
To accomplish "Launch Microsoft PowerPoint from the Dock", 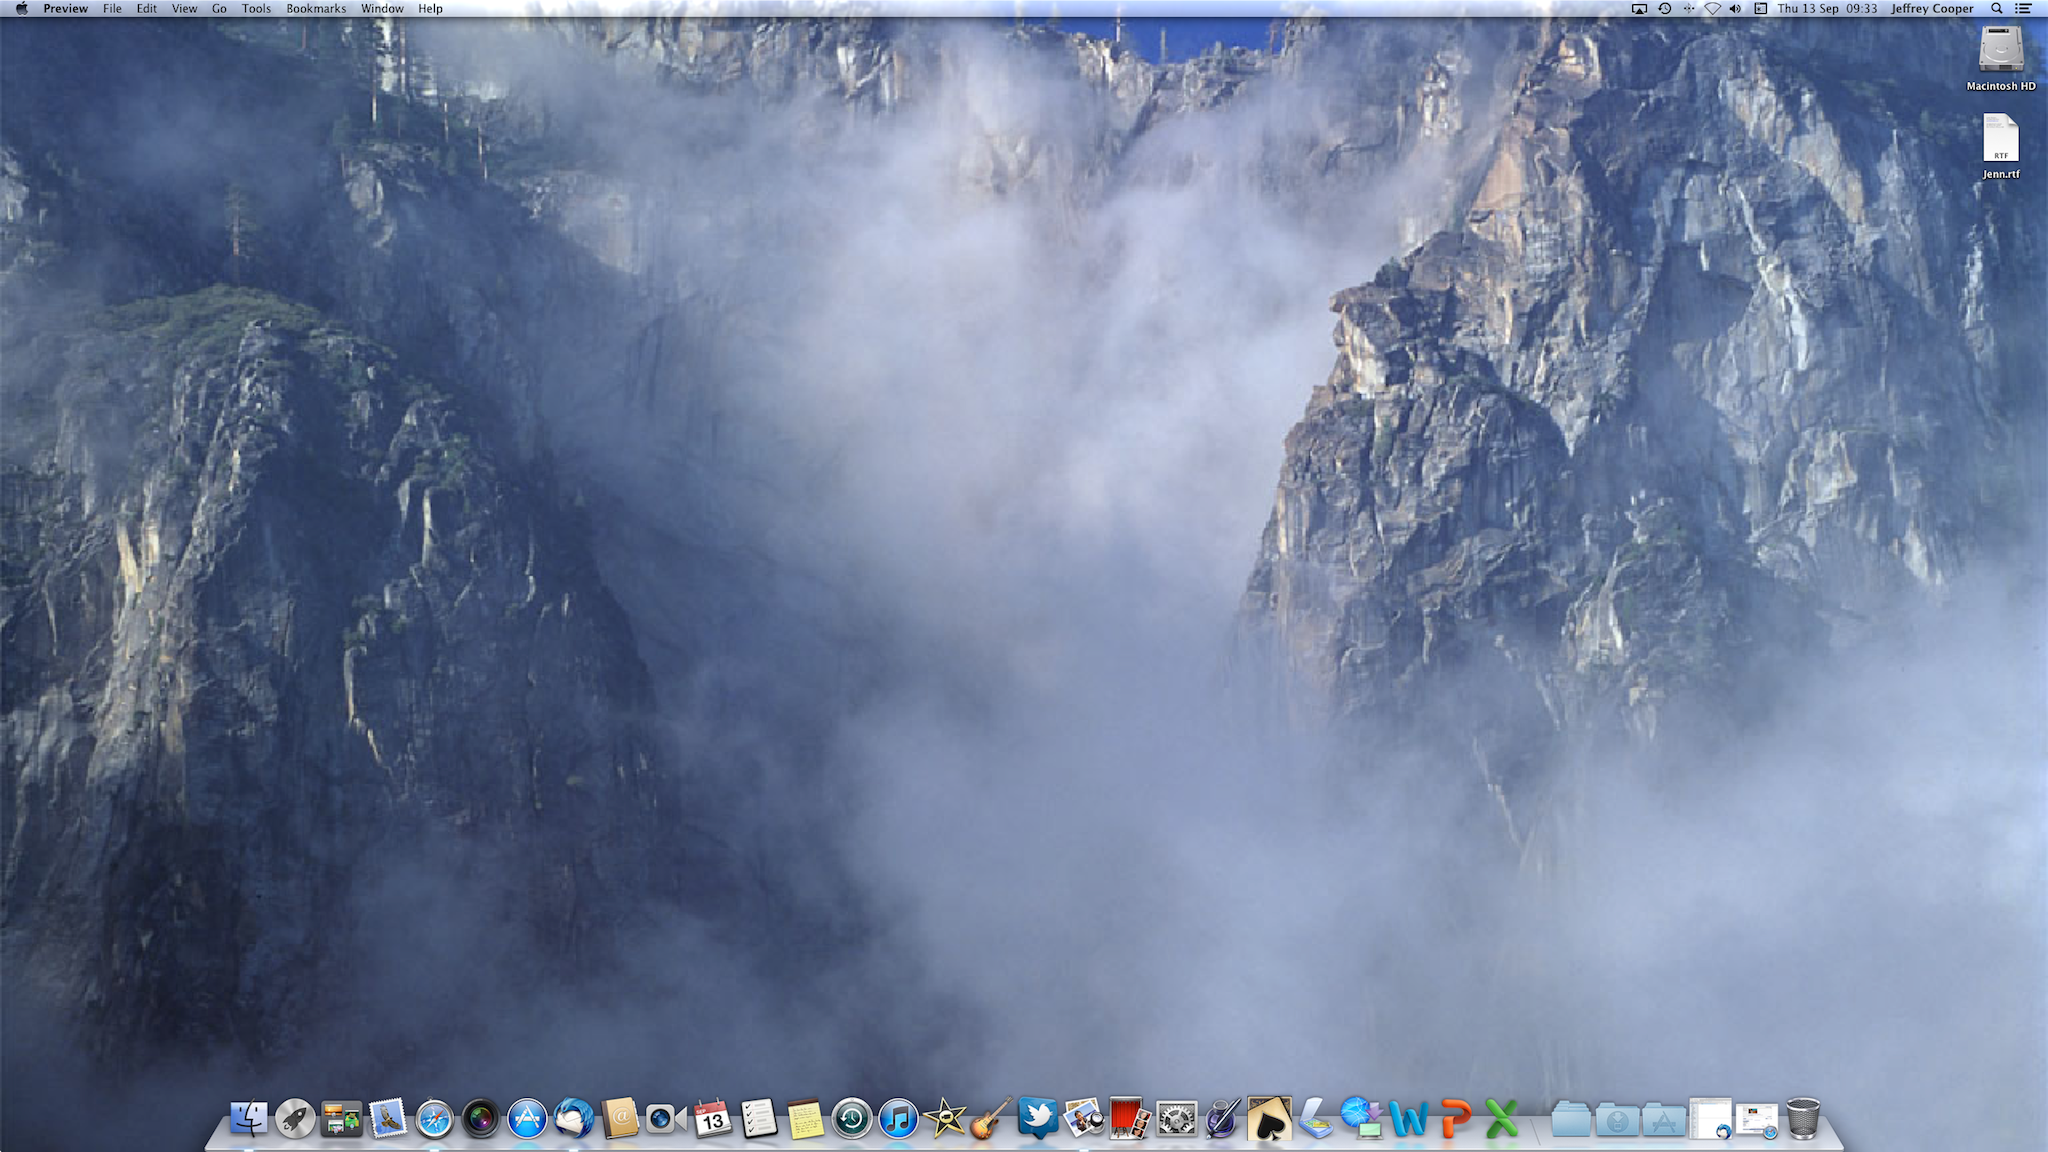I will pyautogui.click(x=1455, y=1118).
